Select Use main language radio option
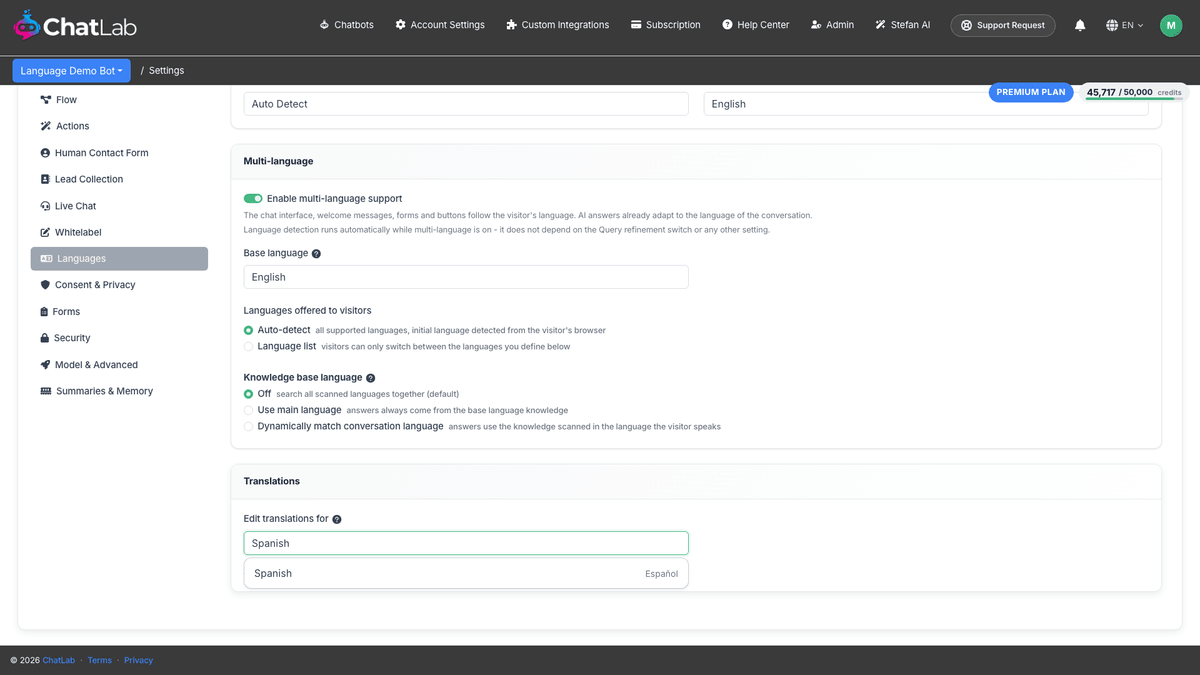 [x=249, y=410]
